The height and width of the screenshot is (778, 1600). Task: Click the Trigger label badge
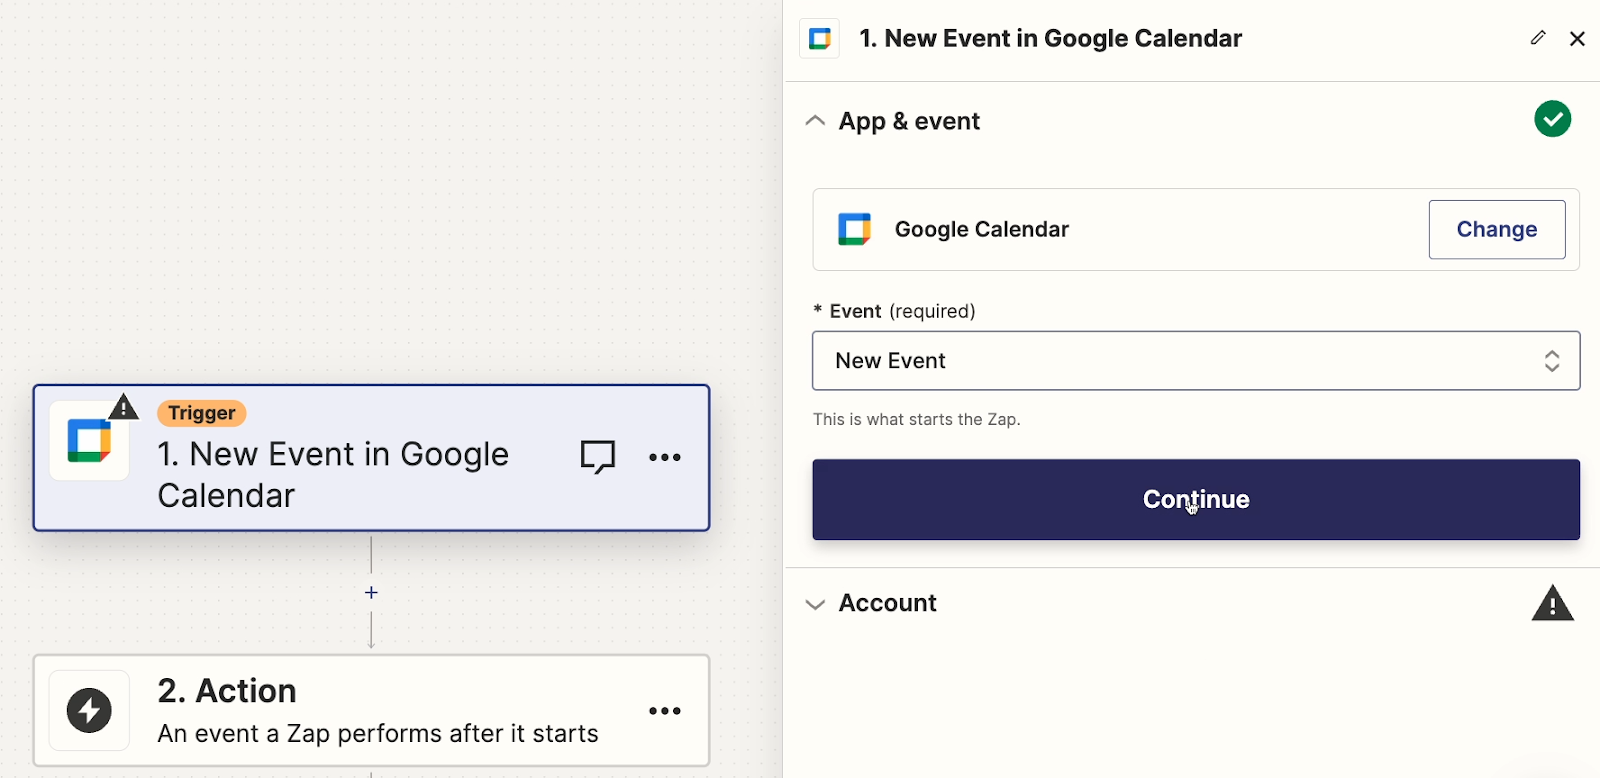pos(202,413)
